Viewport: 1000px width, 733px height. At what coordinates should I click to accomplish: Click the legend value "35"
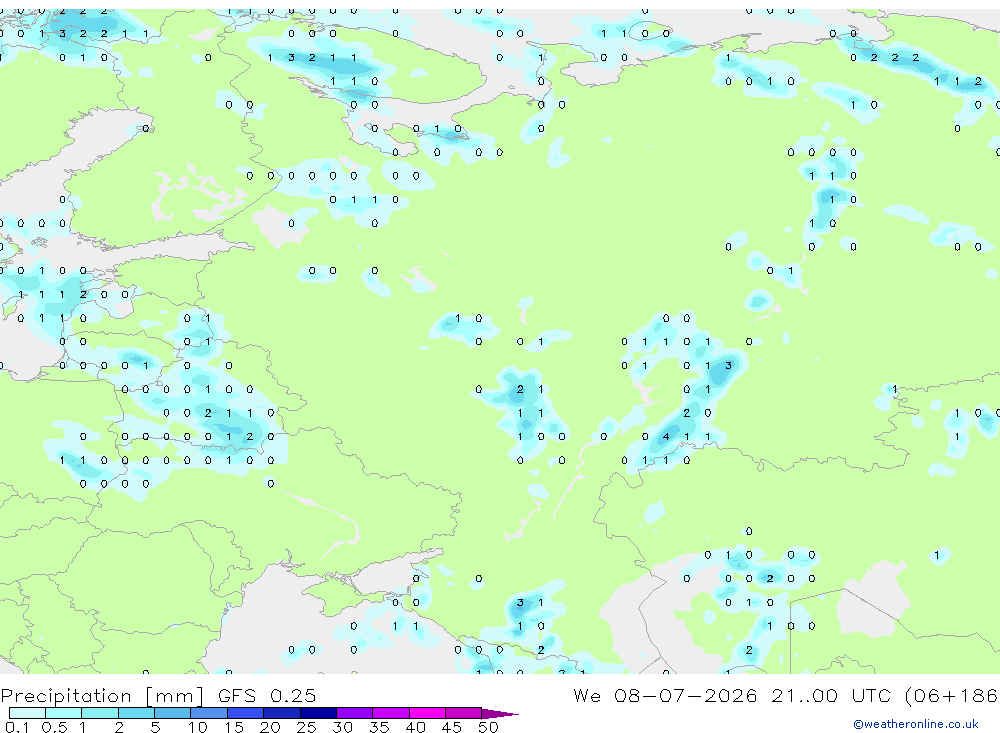click(379, 727)
